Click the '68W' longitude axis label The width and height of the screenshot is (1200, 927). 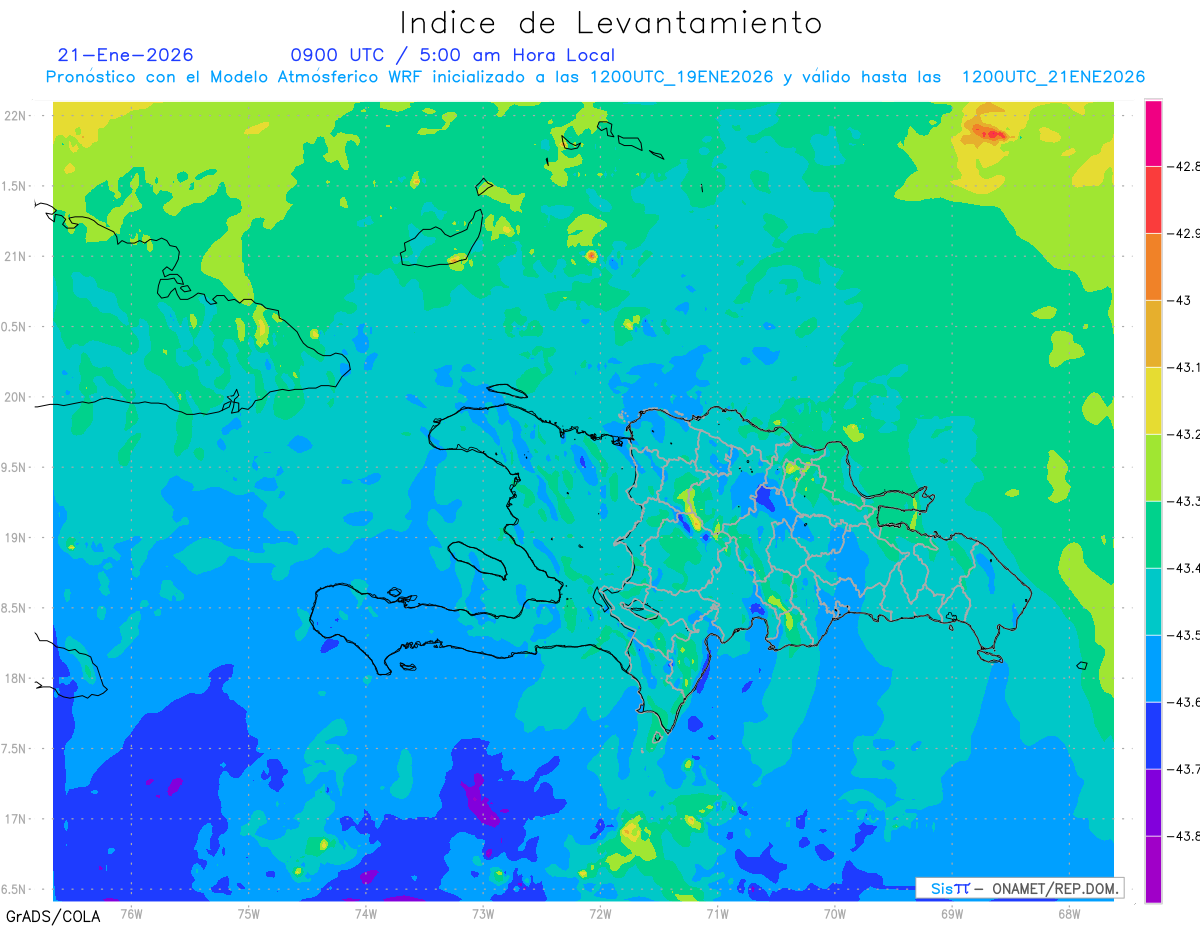tap(1068, 913)
